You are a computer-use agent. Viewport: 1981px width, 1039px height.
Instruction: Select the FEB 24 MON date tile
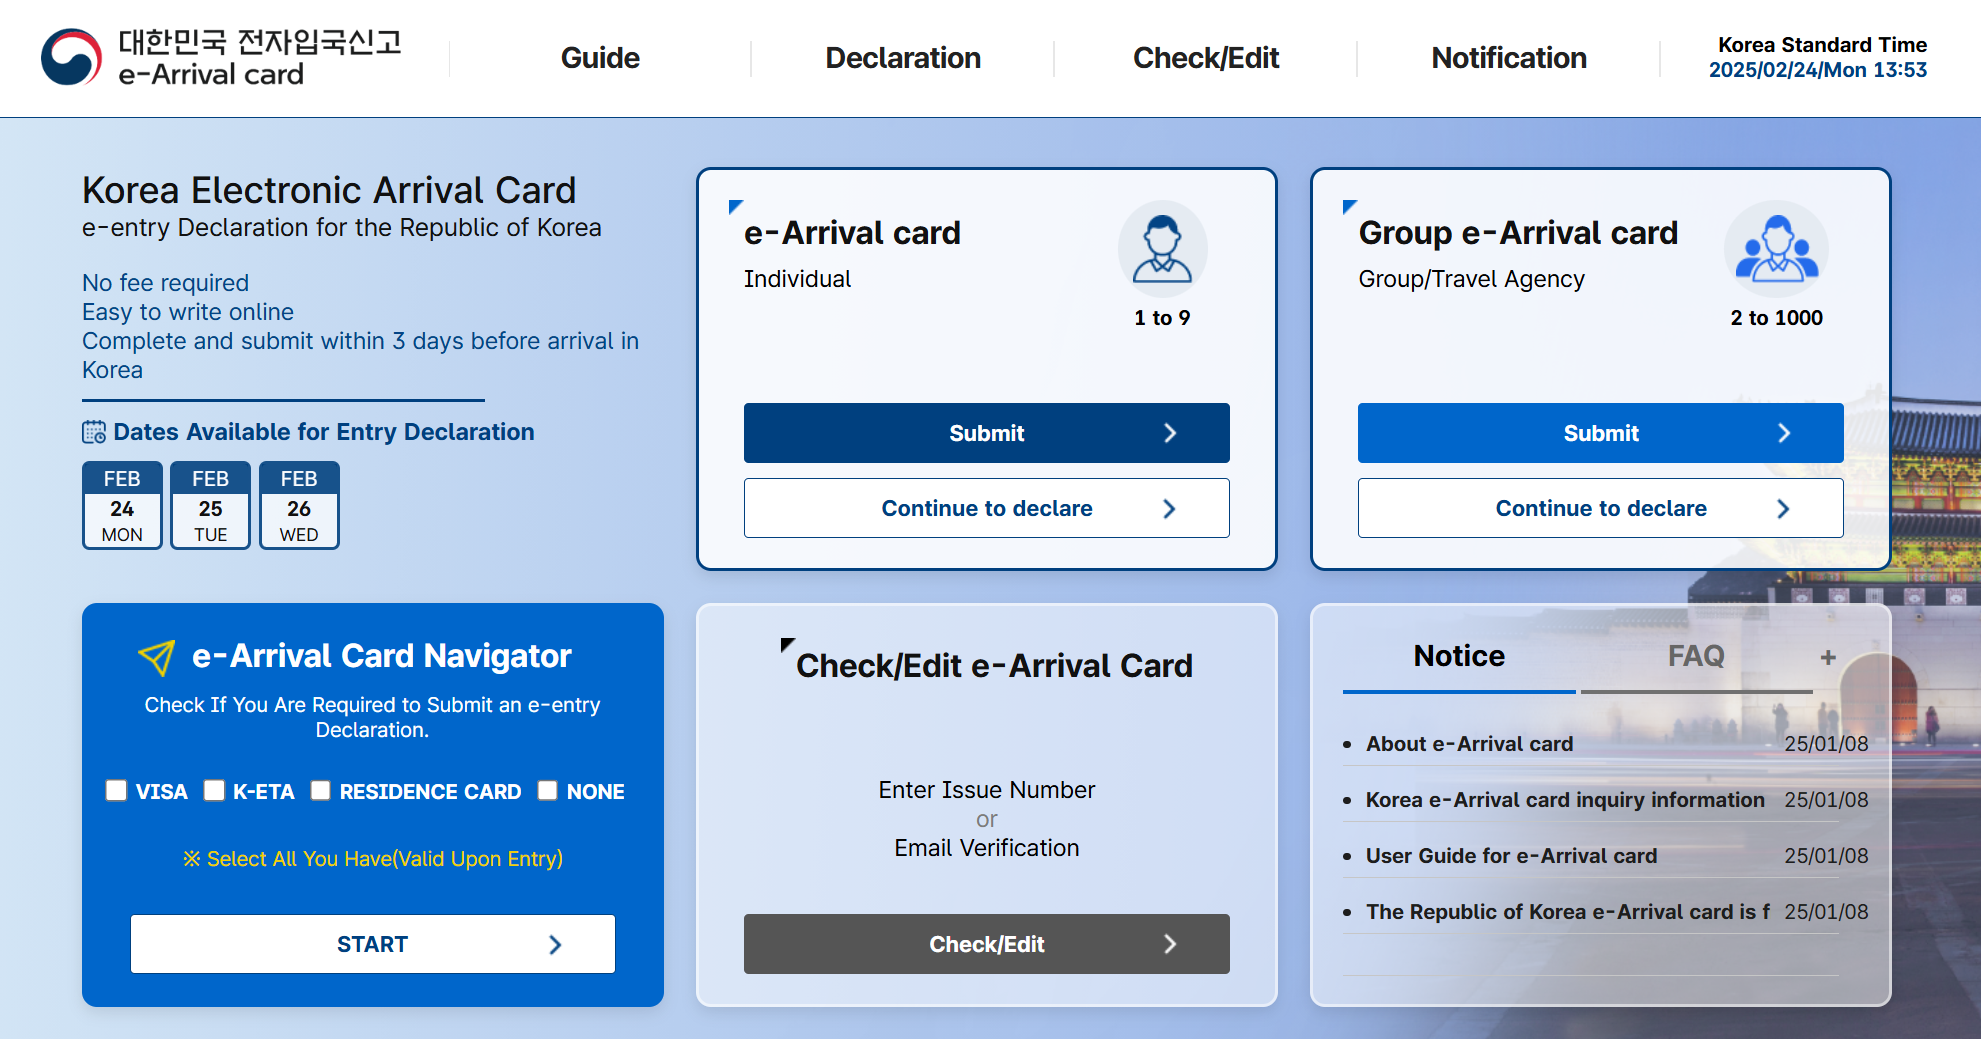coord(121,505)
